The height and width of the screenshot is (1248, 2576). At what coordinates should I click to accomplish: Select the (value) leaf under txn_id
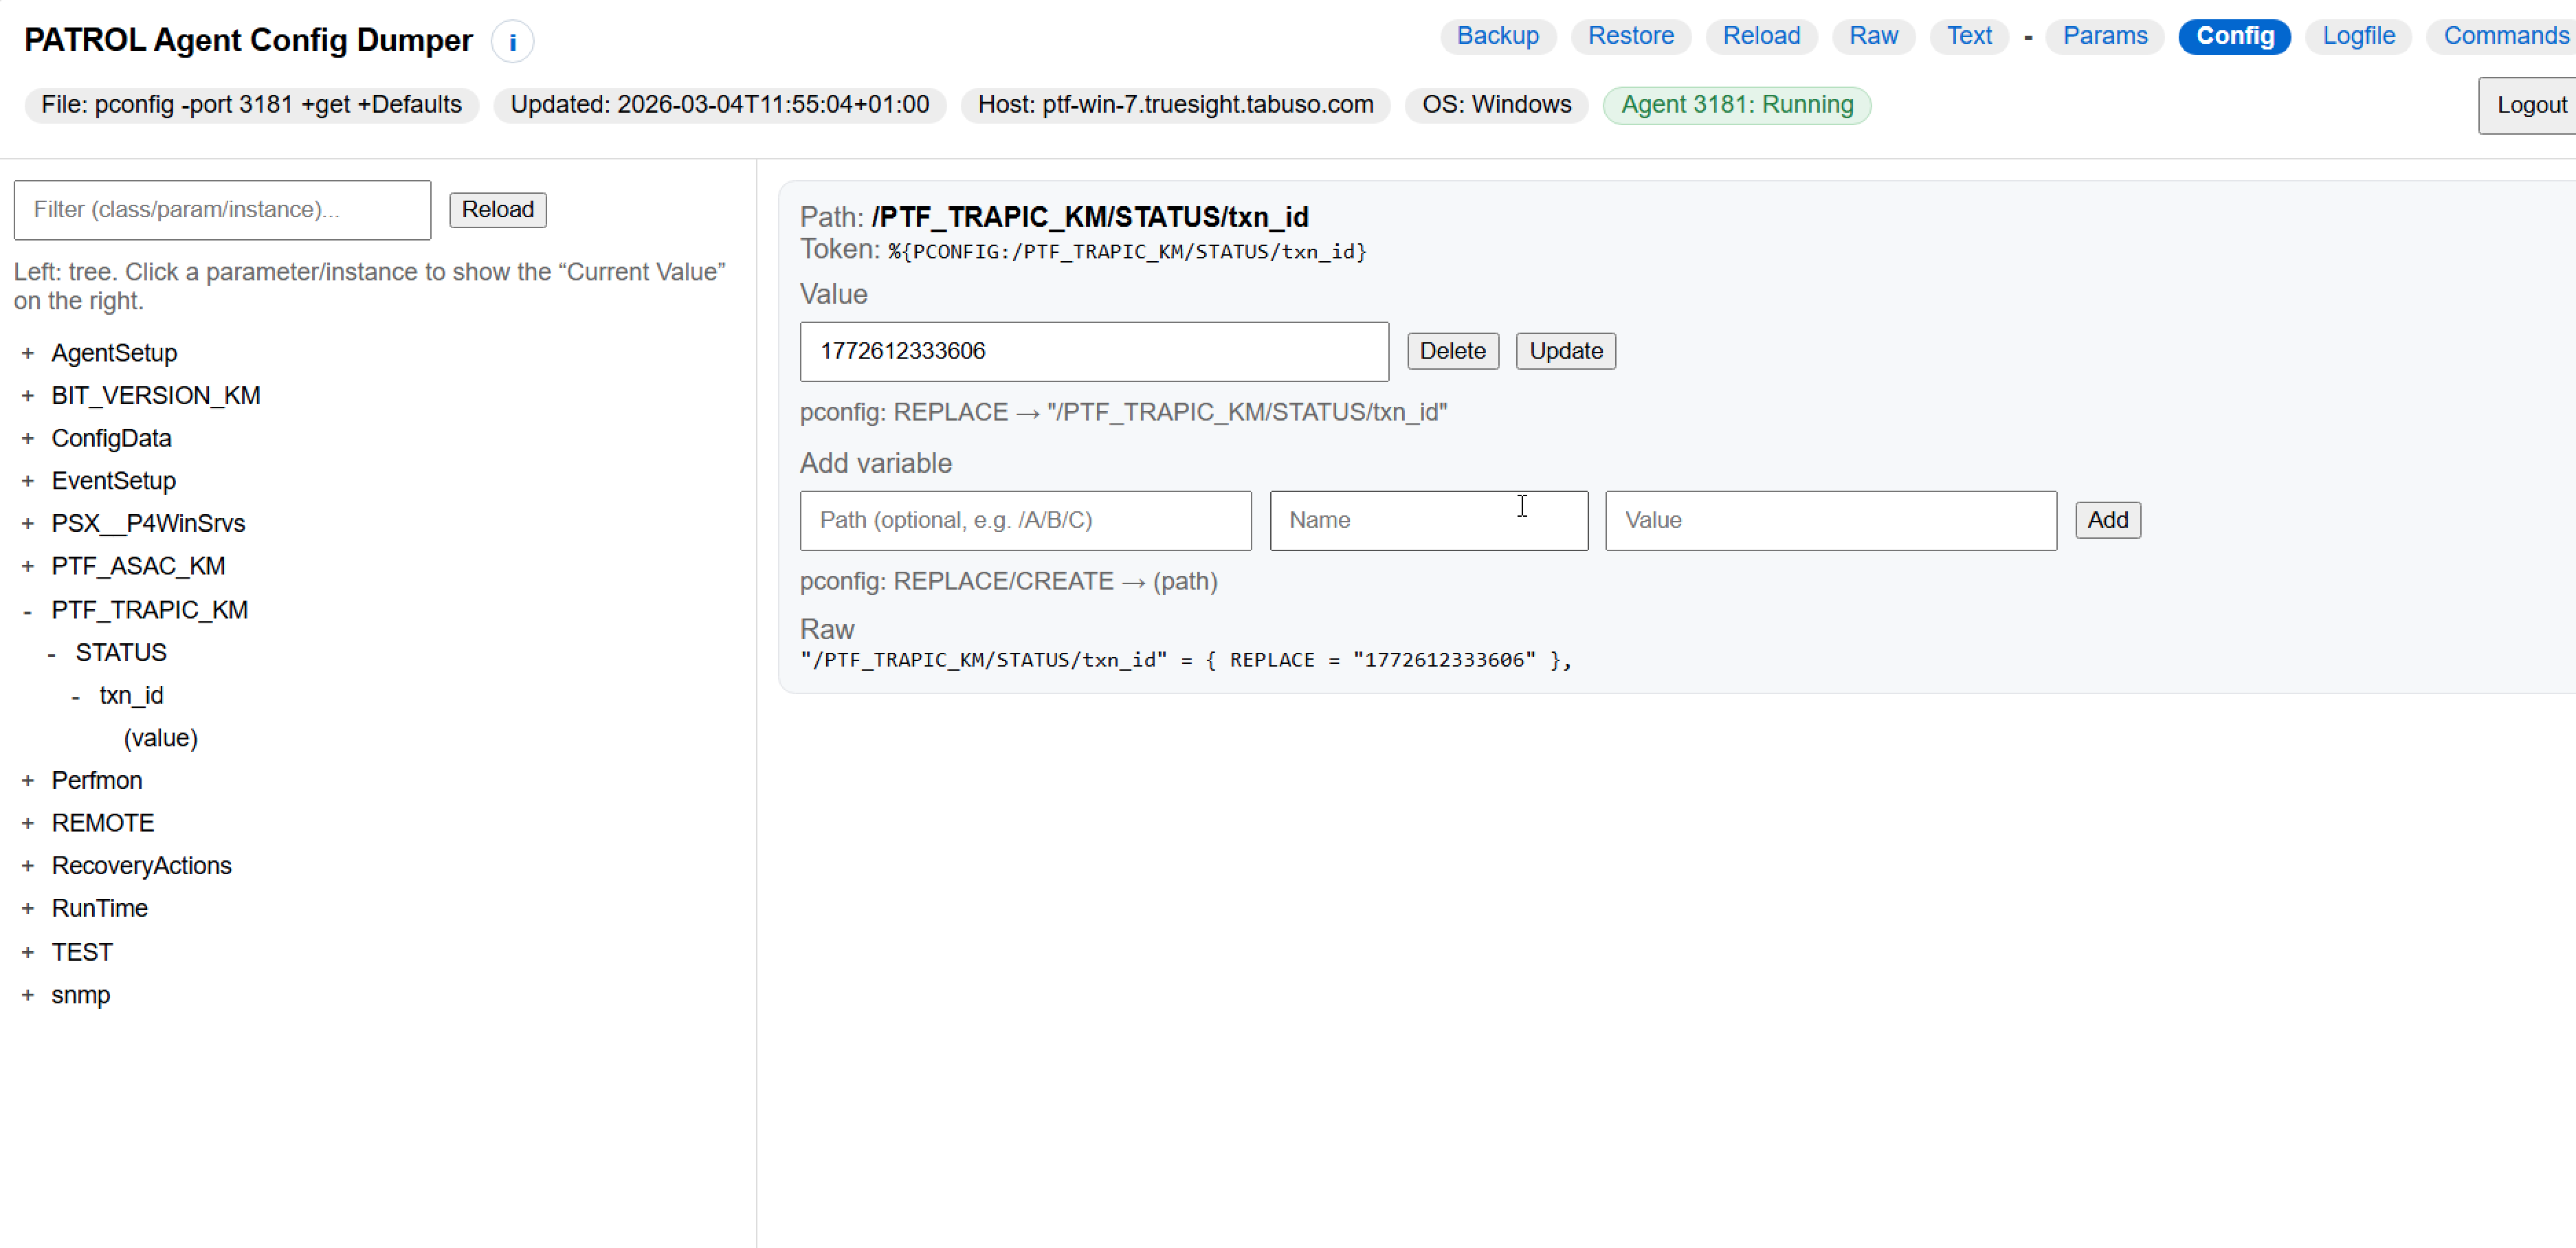(160, 738)
